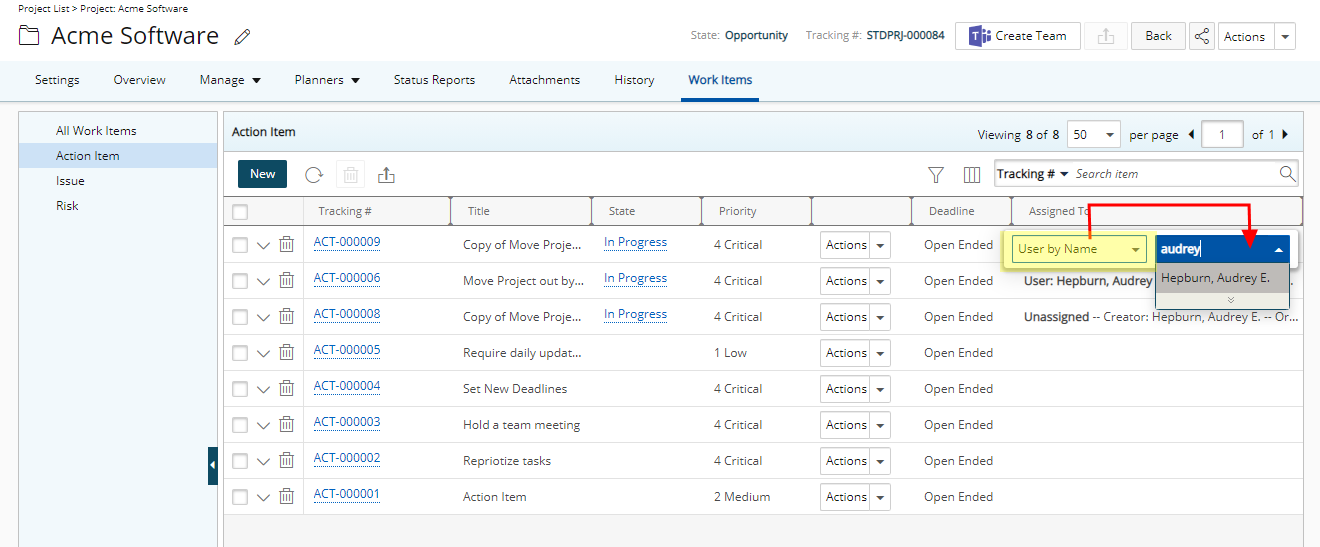The height and width of the screenshot is (547, 1320).
Task: Select Hepburn, Audrey E. from the suggestions
Action: 1216,278
